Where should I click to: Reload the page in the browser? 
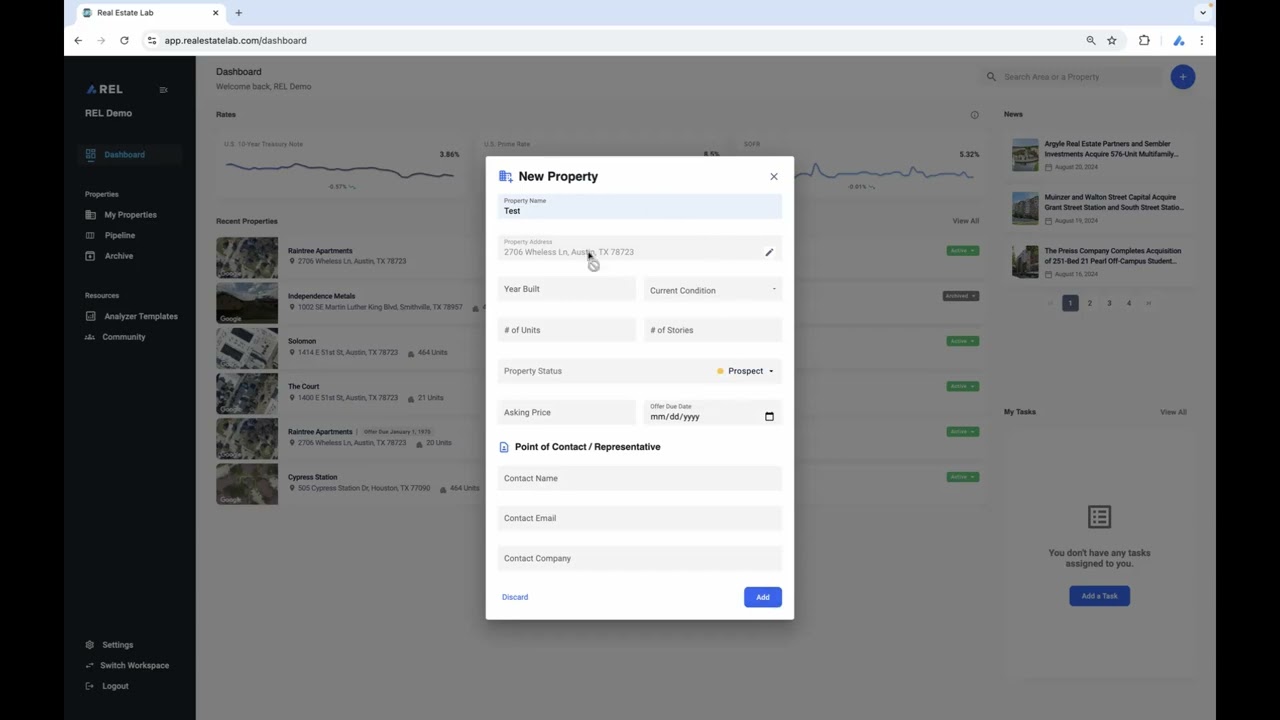124,41
